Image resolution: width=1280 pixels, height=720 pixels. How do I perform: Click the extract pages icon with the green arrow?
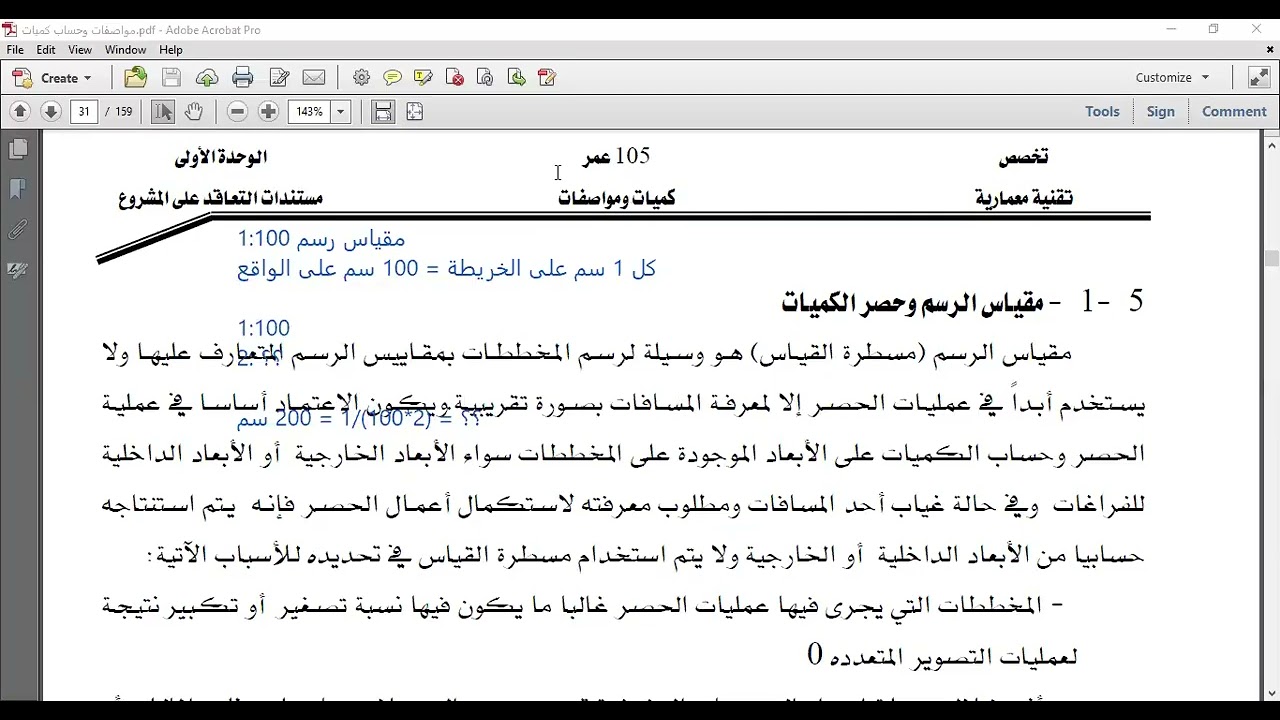coord(516,77)
